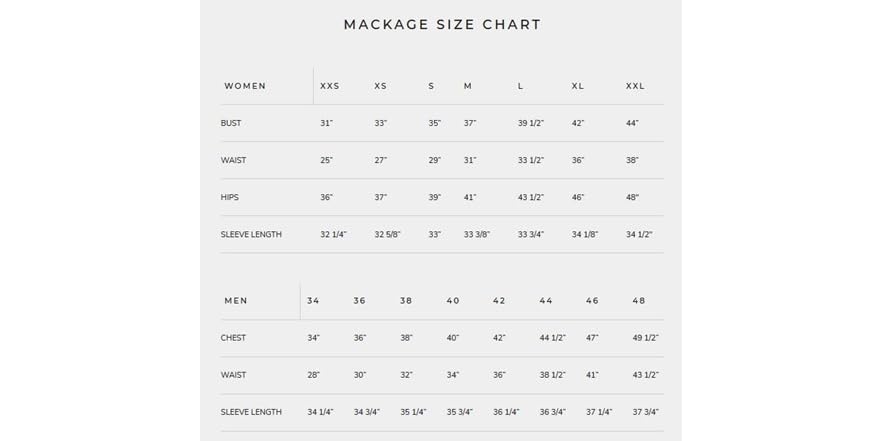Select women's Sleeve Length row label
The height and width of the screenshot is (441, 882).
coord(251,234)
